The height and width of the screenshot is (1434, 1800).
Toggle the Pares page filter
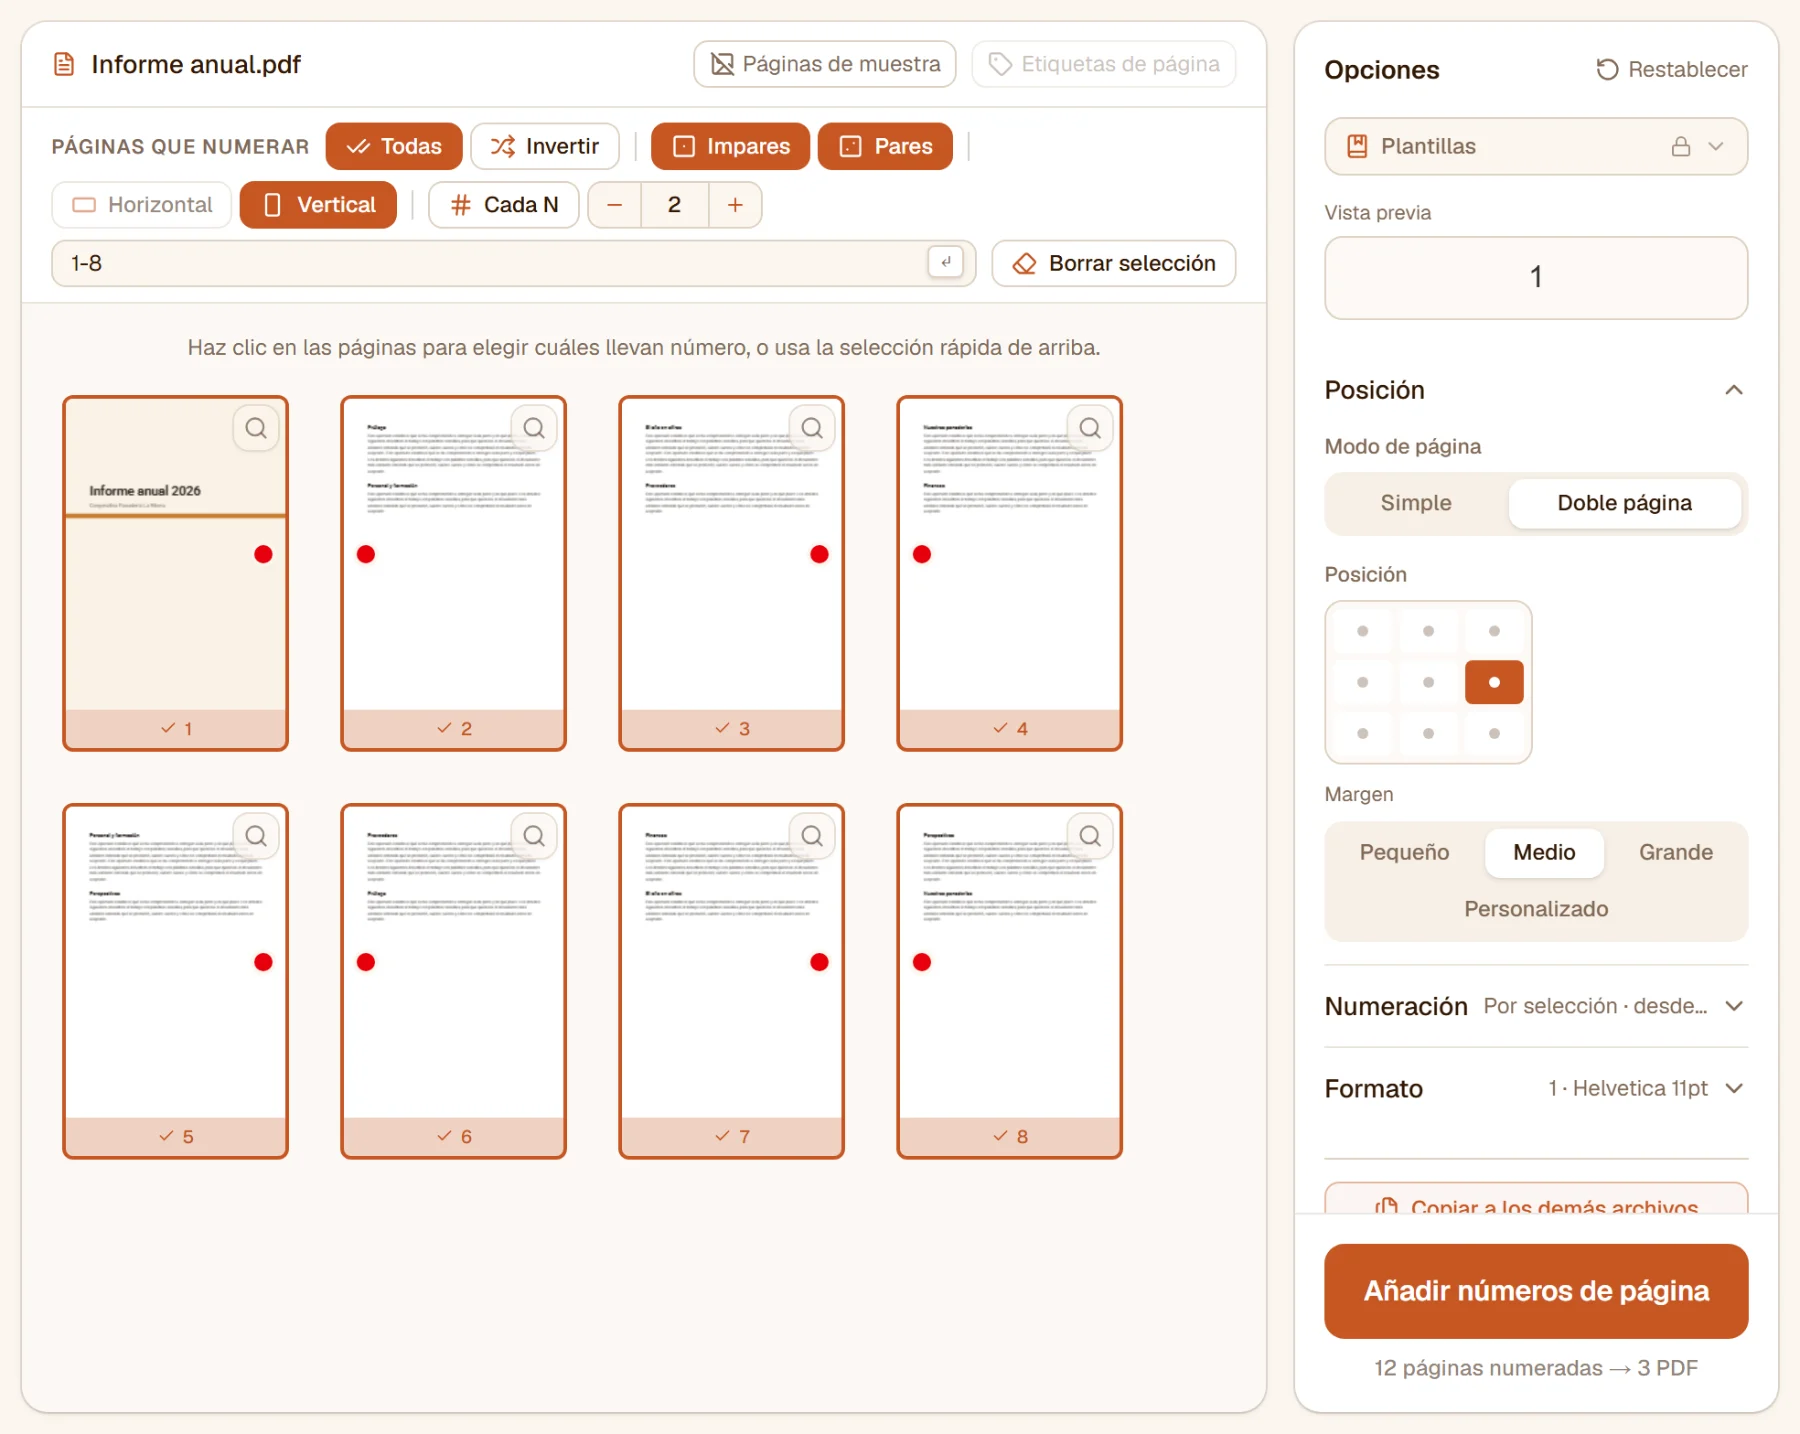point(885,147)
